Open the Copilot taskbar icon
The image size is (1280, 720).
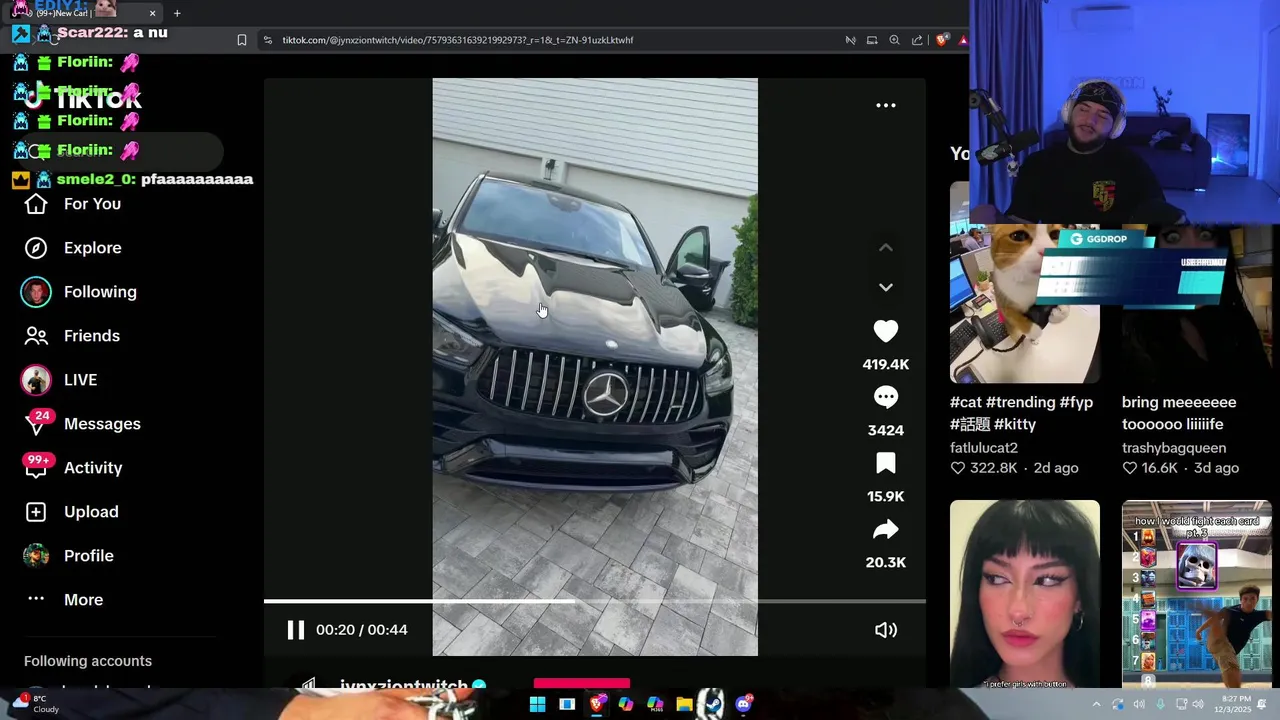(626, 704)
